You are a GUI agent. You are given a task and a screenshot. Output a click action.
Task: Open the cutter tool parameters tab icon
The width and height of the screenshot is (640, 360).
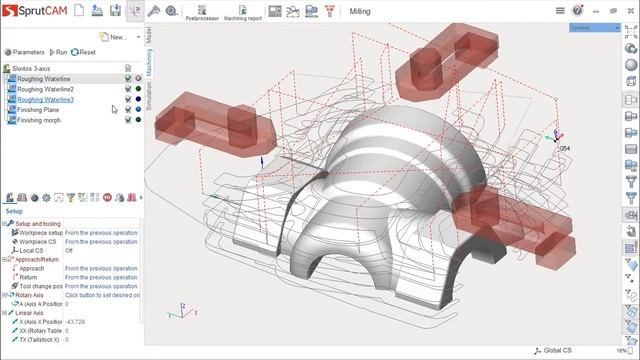[x=71, y=198]
